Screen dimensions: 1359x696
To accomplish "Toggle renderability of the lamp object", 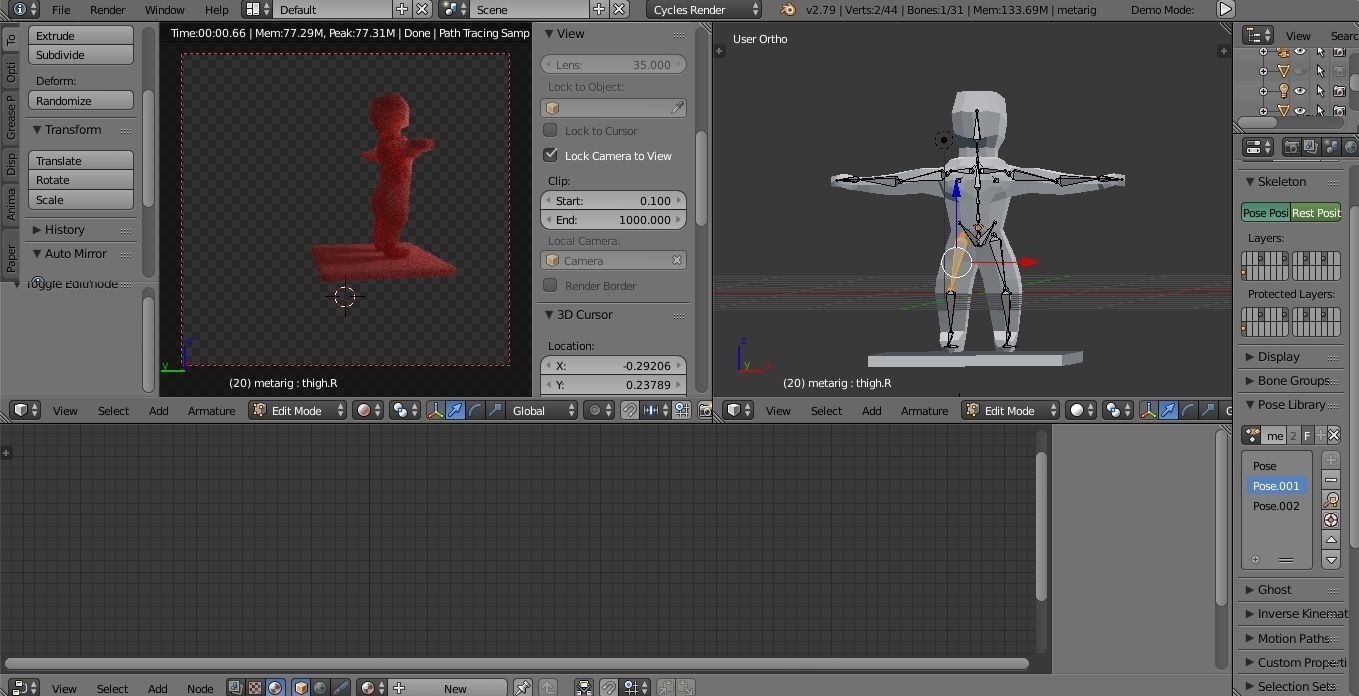I will (x=1340, y=91).
